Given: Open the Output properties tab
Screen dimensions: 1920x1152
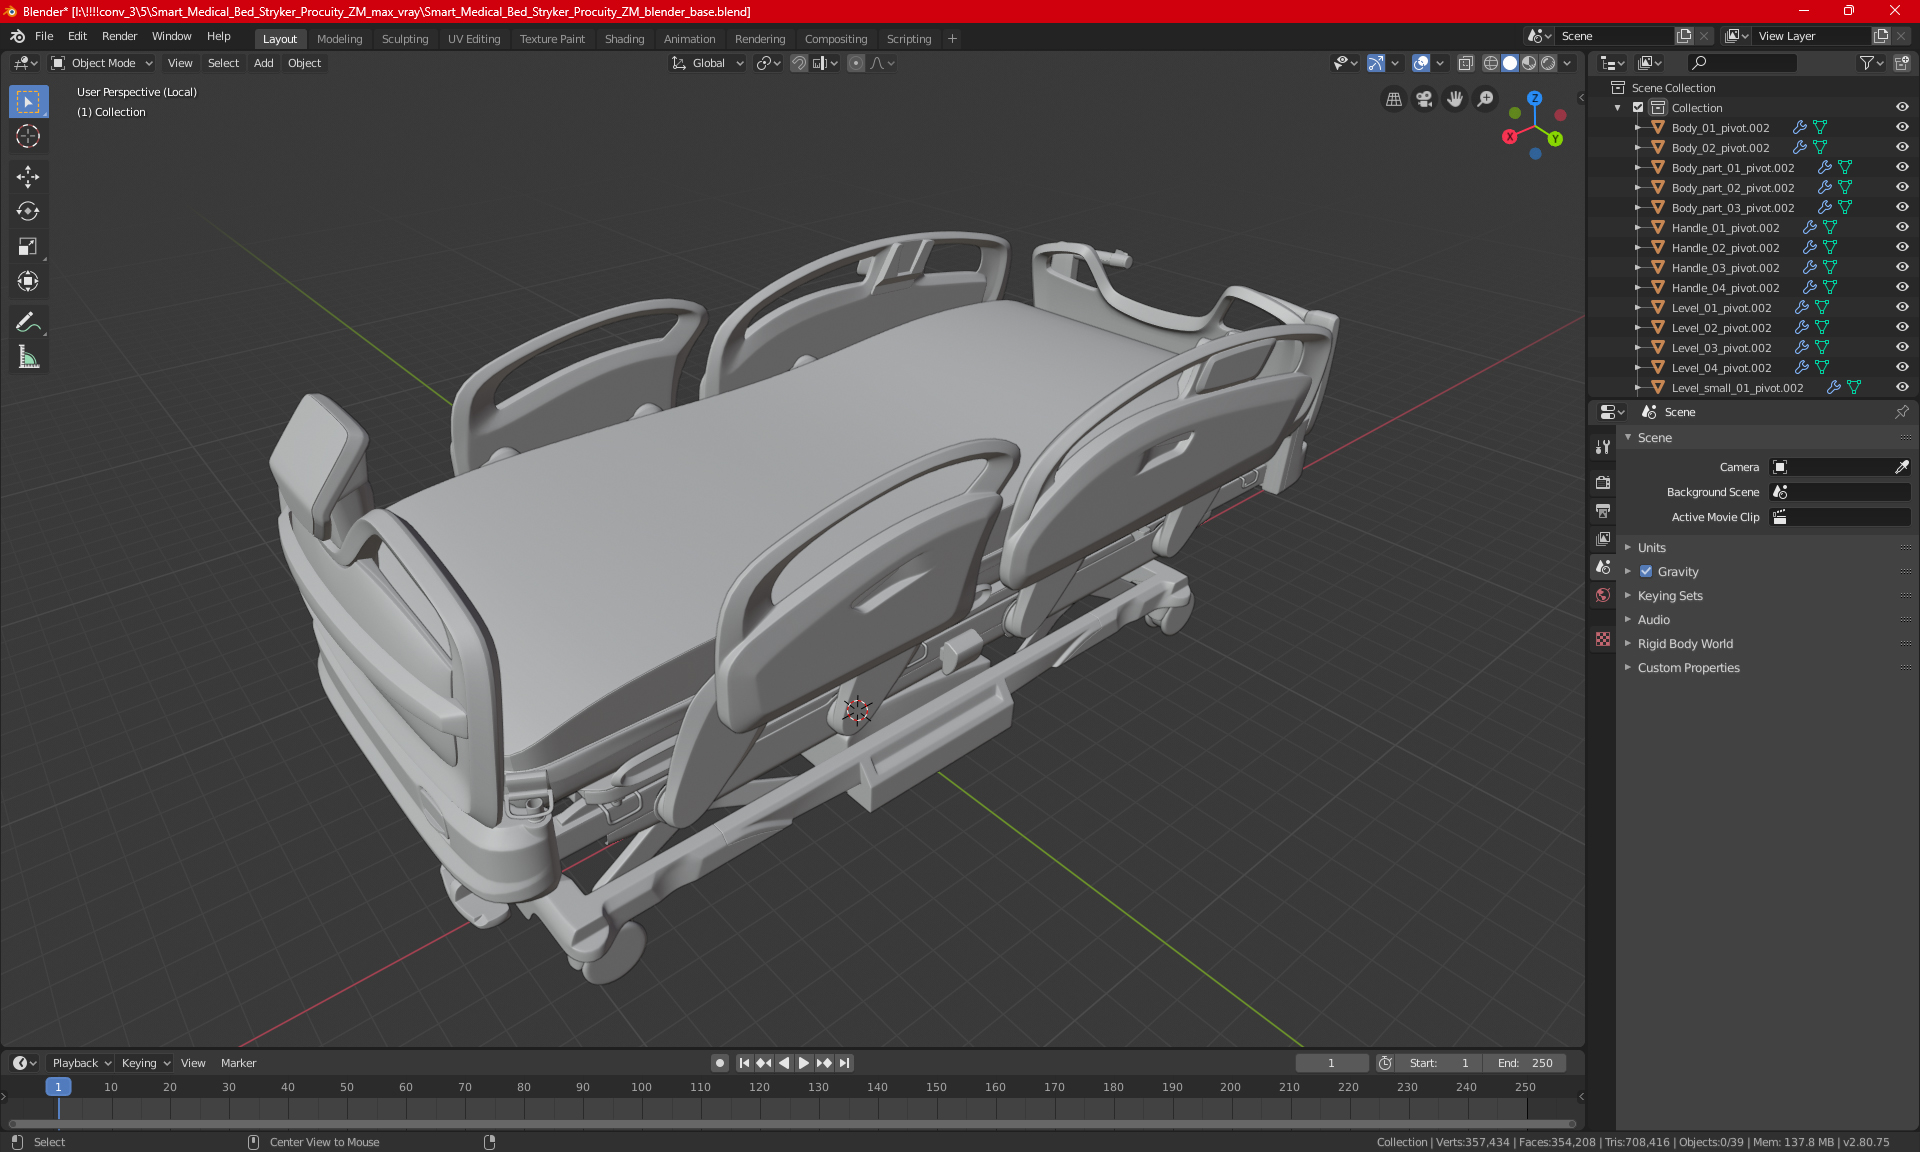Looking at the screenshot, I should (1603, 510).
